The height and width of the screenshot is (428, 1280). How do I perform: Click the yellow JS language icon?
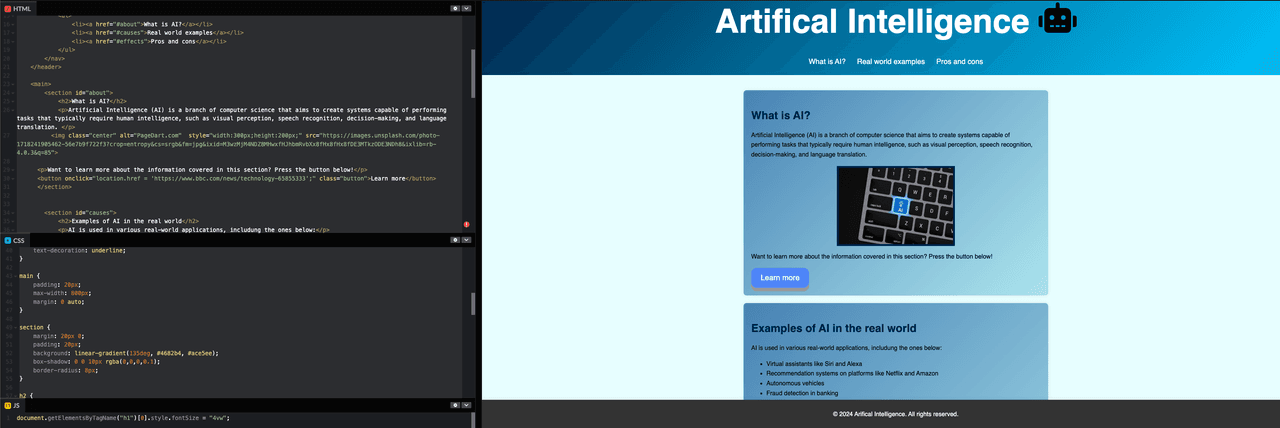pos(8,405)
